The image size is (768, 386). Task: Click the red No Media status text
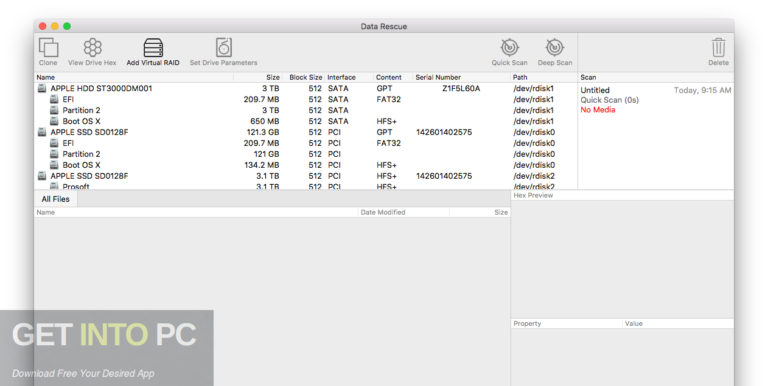(x=598, y=110)
